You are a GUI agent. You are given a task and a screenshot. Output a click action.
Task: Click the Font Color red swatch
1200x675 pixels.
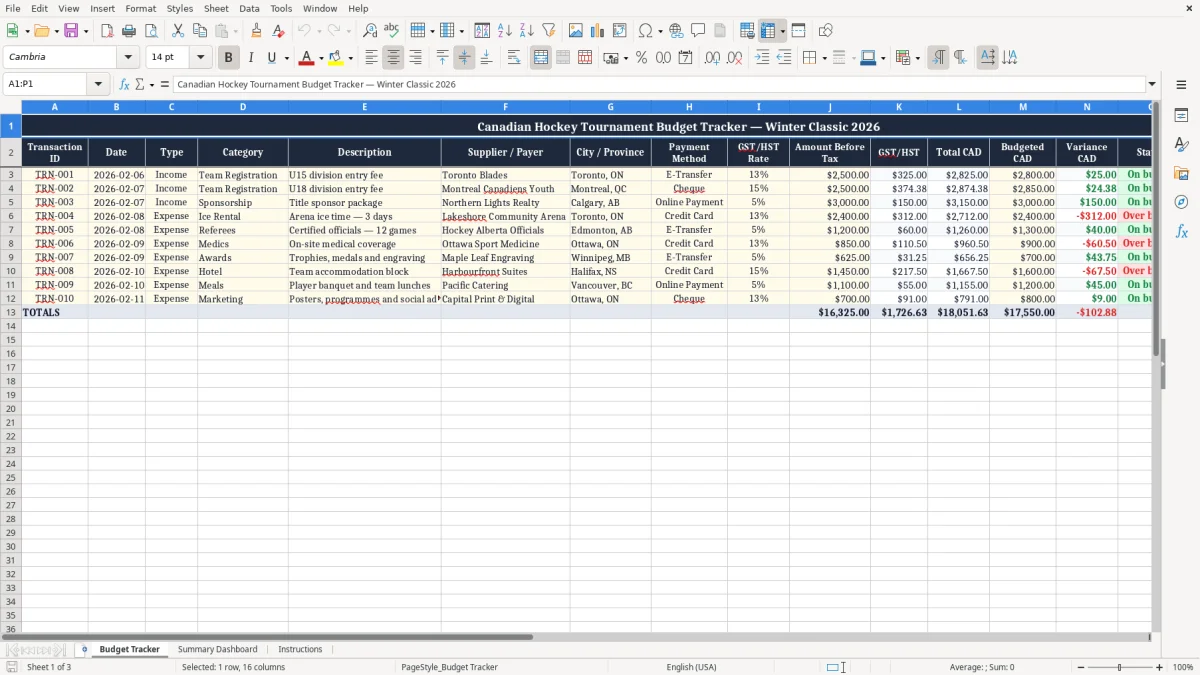pyautogui.click(x=306, y=58)
